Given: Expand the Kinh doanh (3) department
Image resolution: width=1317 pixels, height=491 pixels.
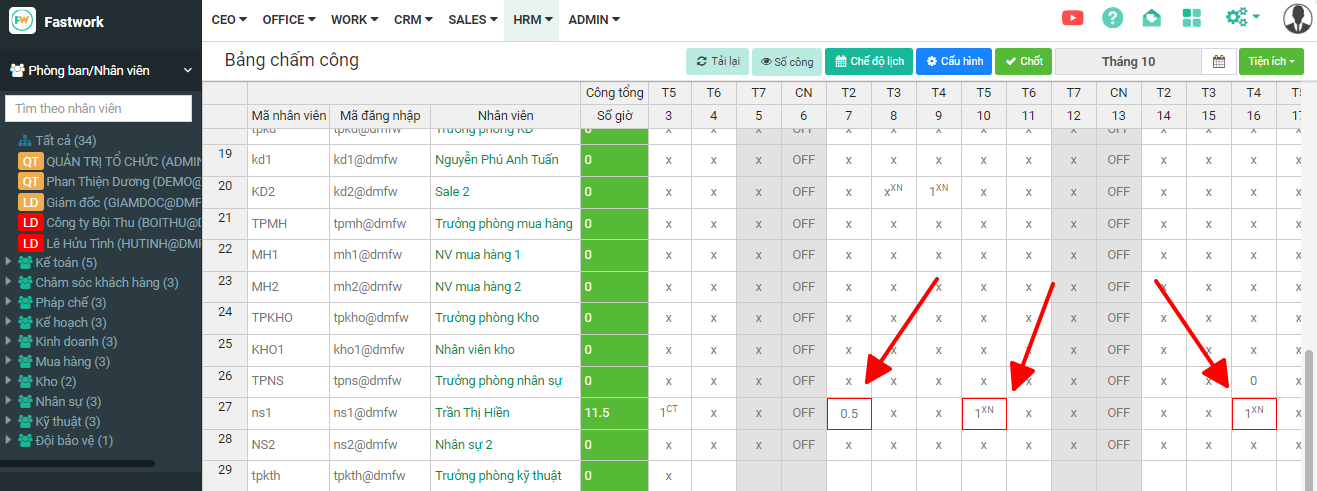Looking at the screenshot, I should coord(10,342).
